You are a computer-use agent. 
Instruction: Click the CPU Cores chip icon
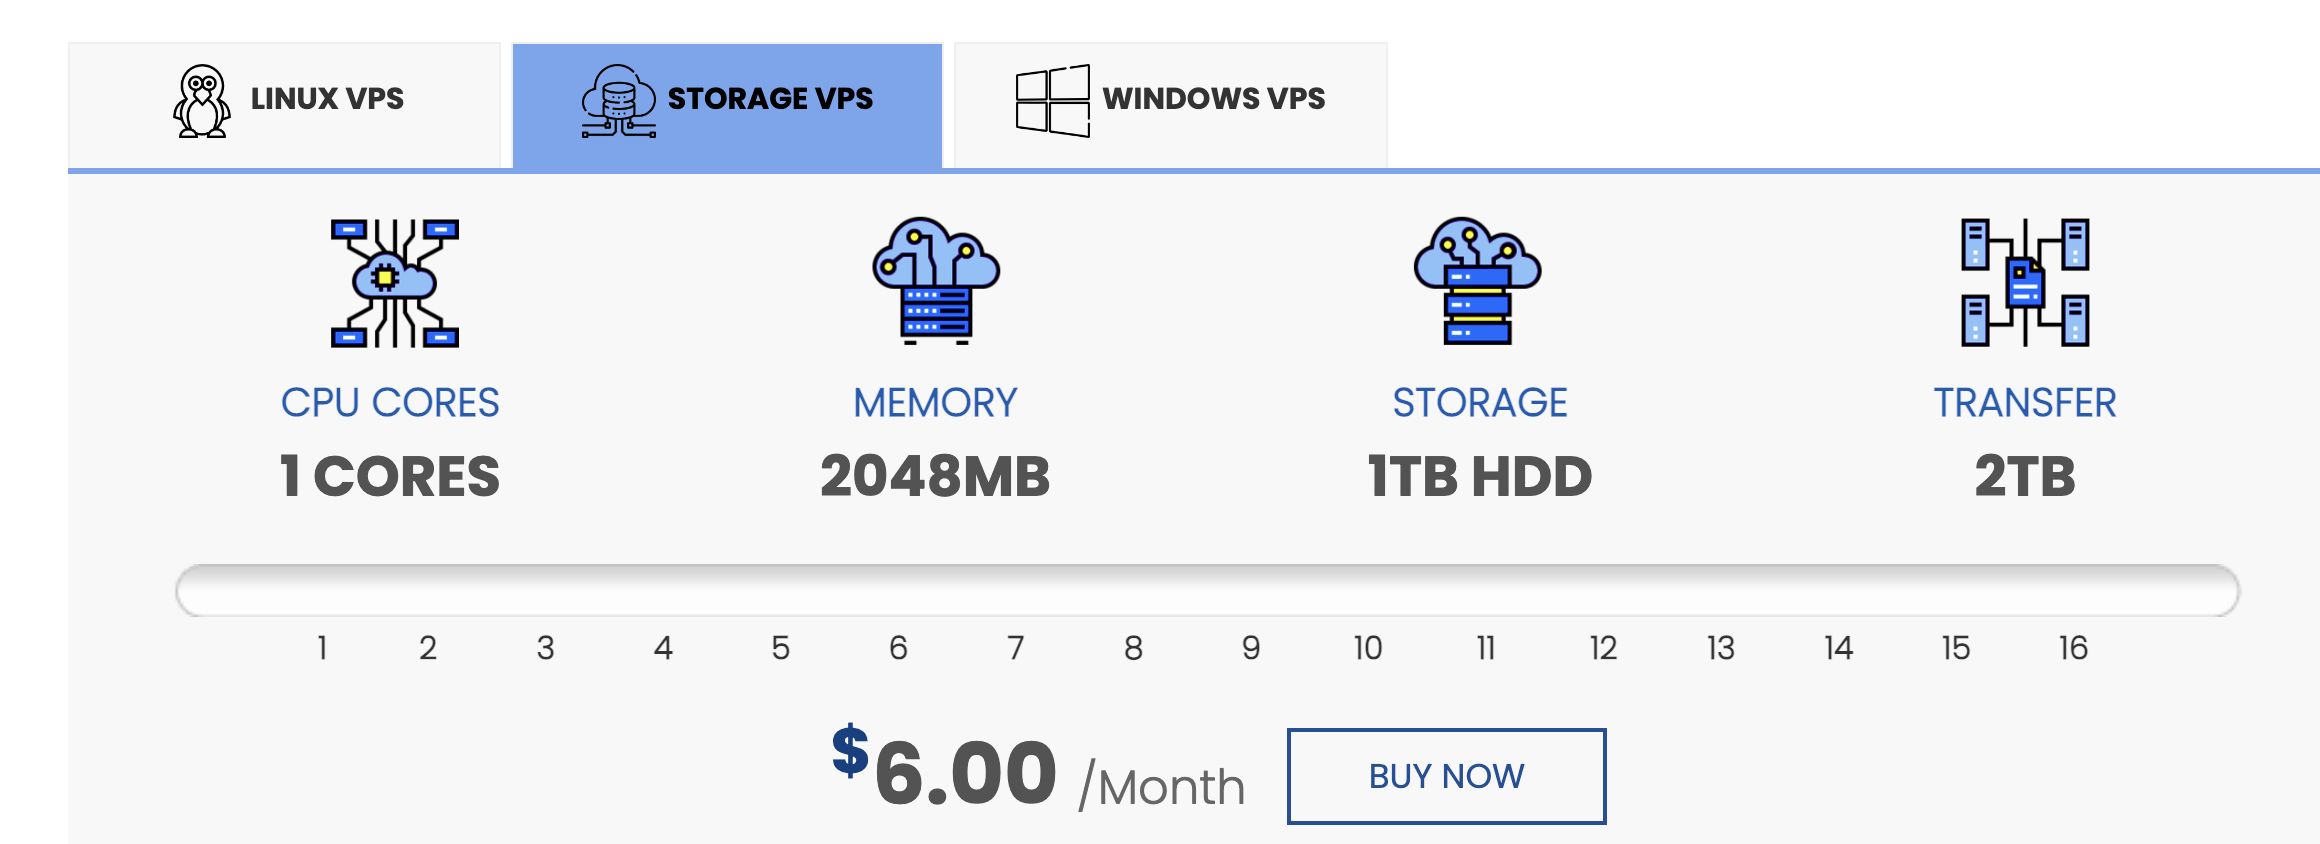click(395, 283)
